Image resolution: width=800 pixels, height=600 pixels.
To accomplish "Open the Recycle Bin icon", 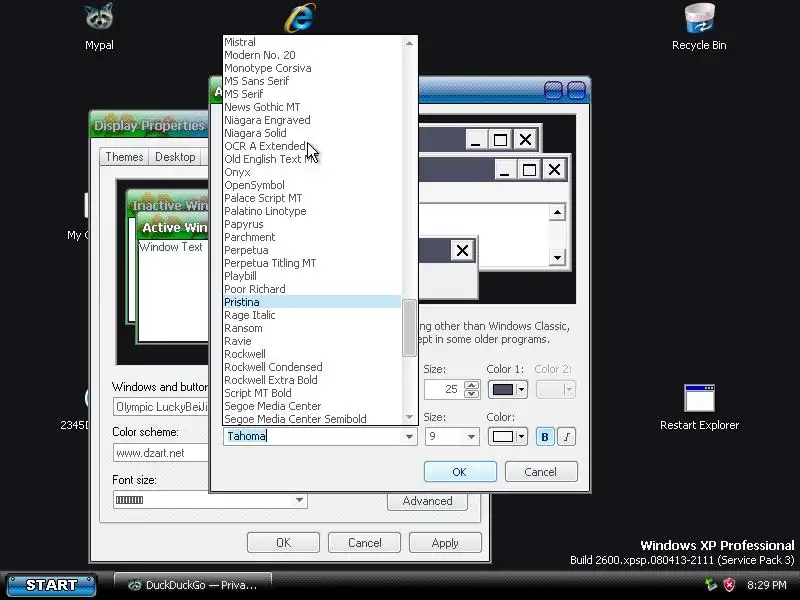I will coord(699,27).
